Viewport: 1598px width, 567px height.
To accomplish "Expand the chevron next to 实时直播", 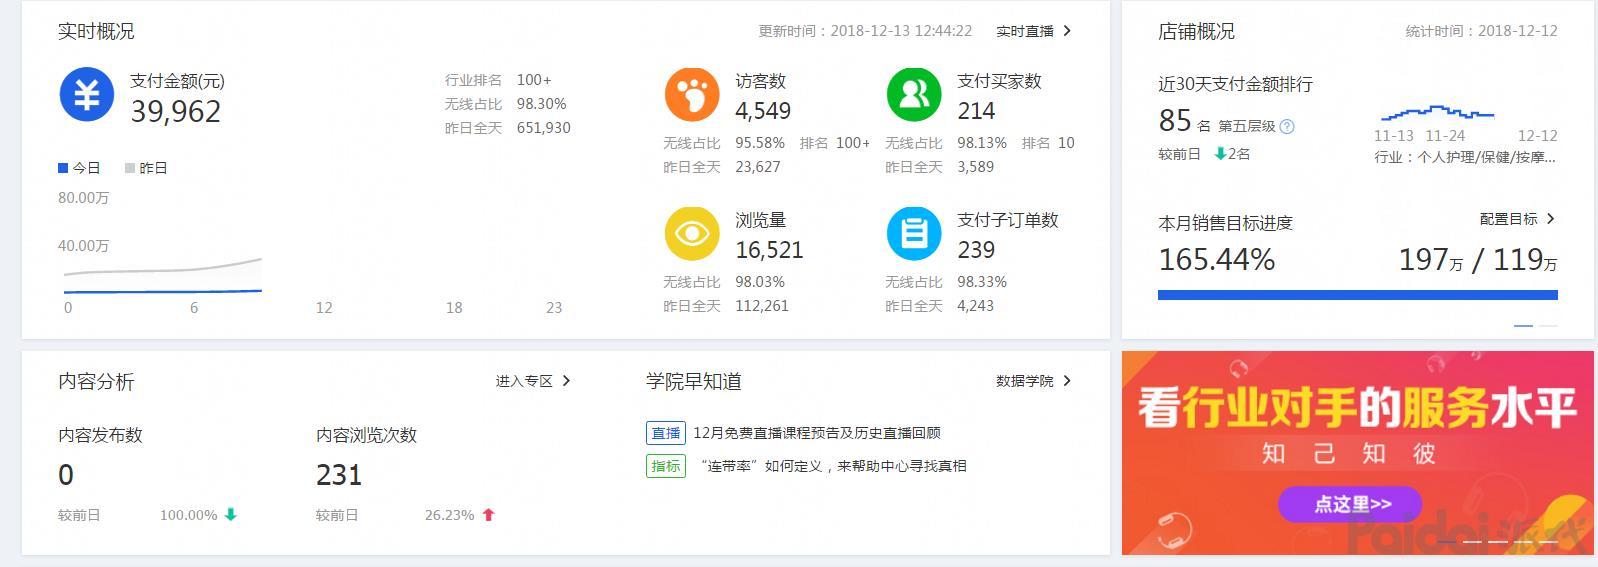I will tap(1067, 31).
